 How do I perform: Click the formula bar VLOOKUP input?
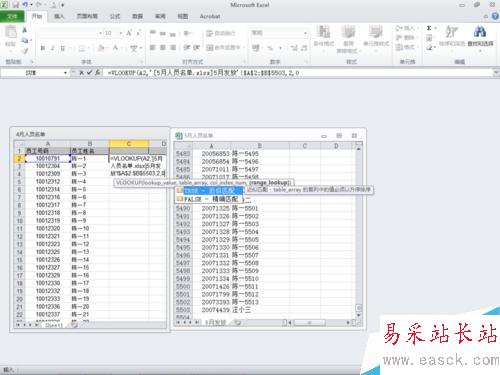[298, 72]
